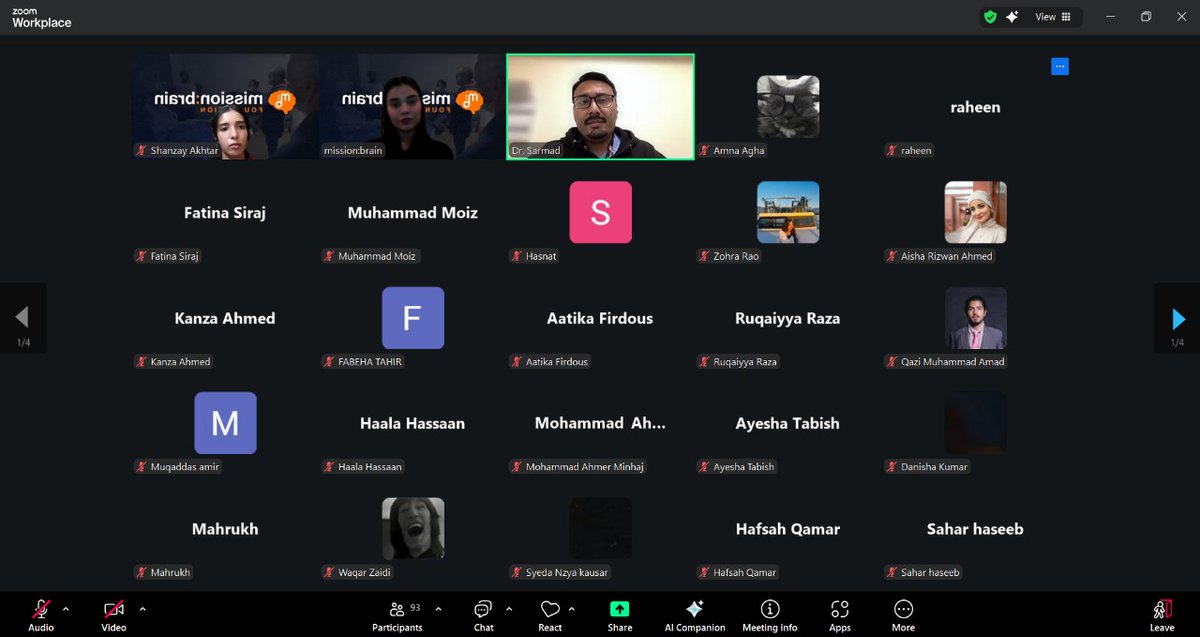Go to next gallery page arrow

1177,319
